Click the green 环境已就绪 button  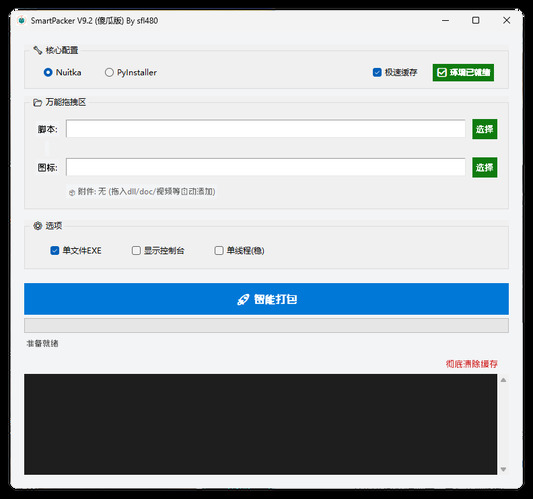click(463, 72)
